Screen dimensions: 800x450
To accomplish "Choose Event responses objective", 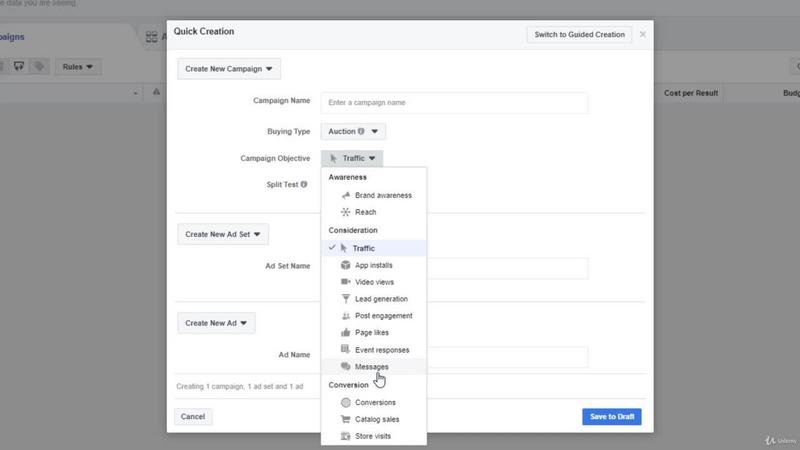I will point(374,349).
